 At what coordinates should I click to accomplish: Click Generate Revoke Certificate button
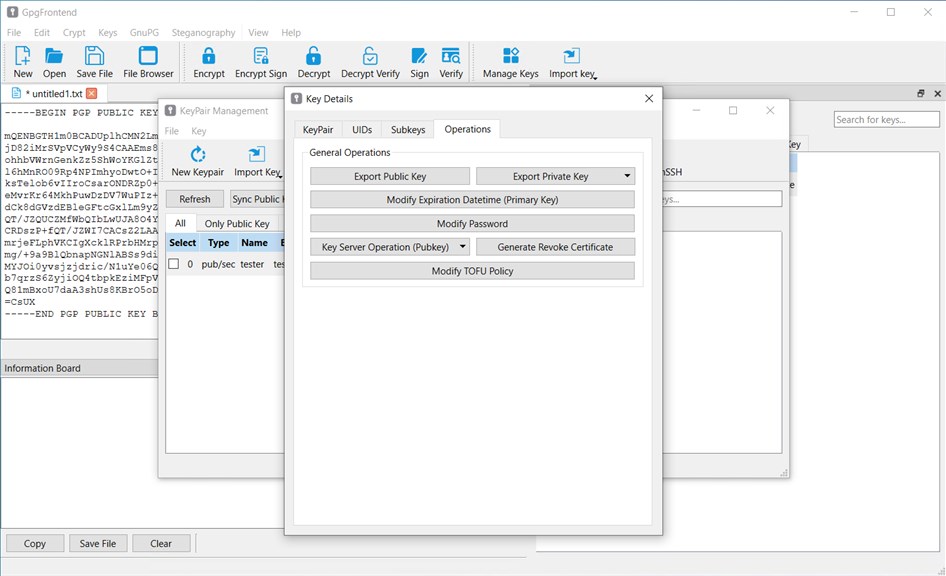pyautogui.click(x=555, y=247)
